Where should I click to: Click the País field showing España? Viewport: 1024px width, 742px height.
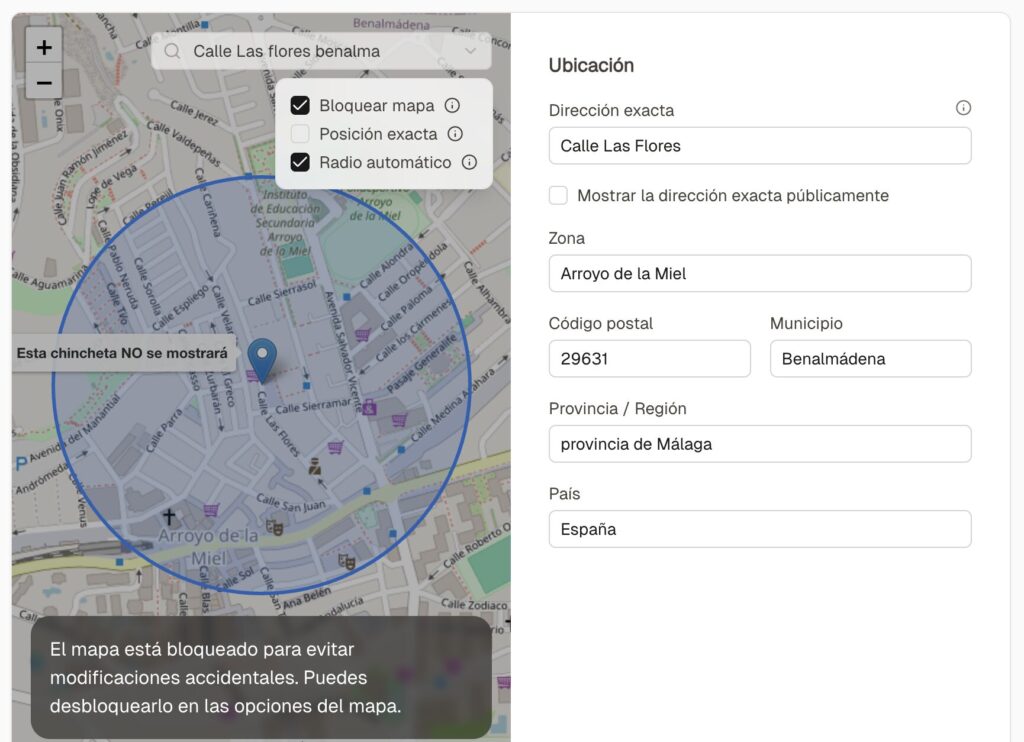click(760, 529)
